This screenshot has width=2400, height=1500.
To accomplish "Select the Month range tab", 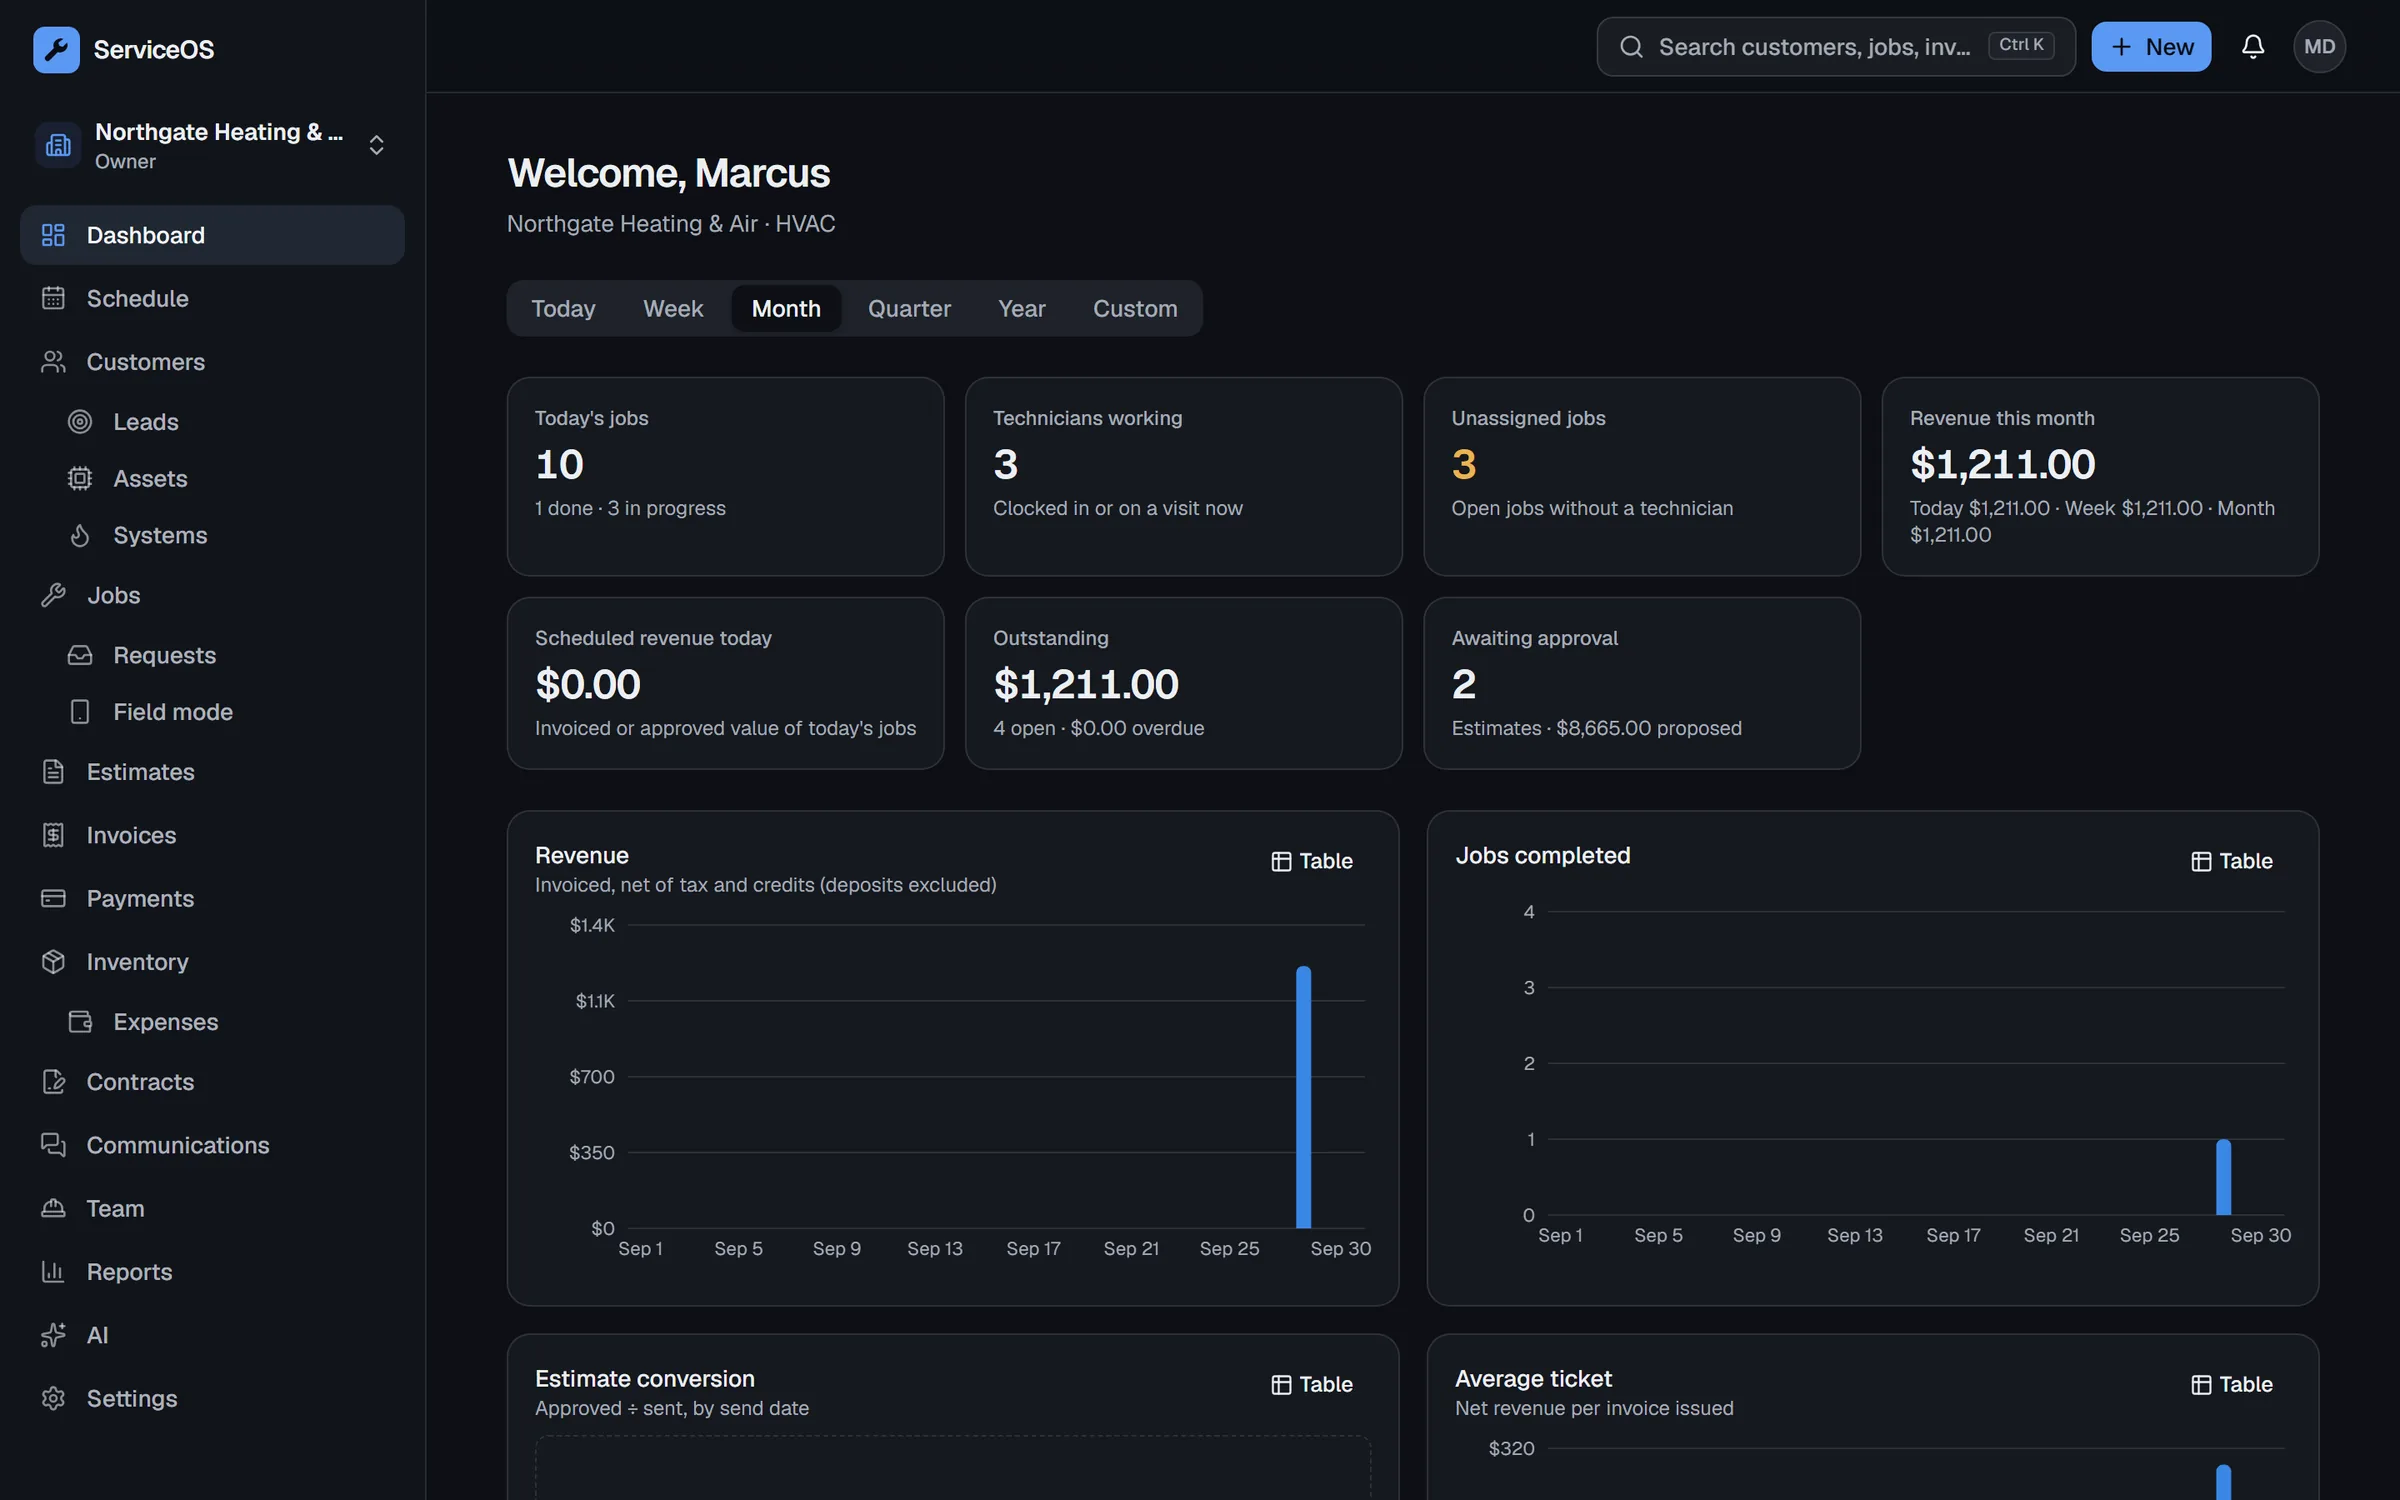I will tap(786, 308).
